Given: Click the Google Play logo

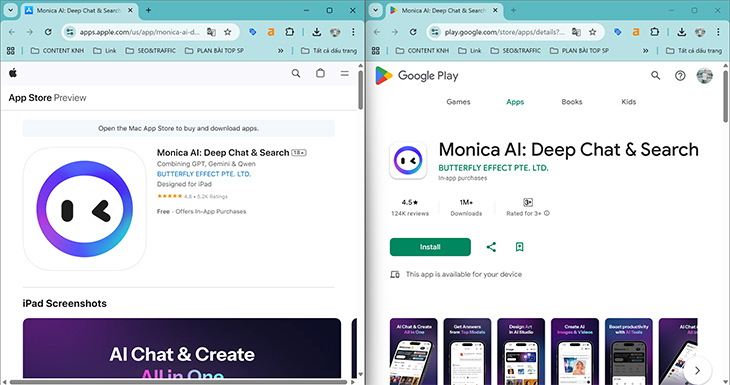Looking at the screenshot, I should pyautogui.click(x=417, y=75).
